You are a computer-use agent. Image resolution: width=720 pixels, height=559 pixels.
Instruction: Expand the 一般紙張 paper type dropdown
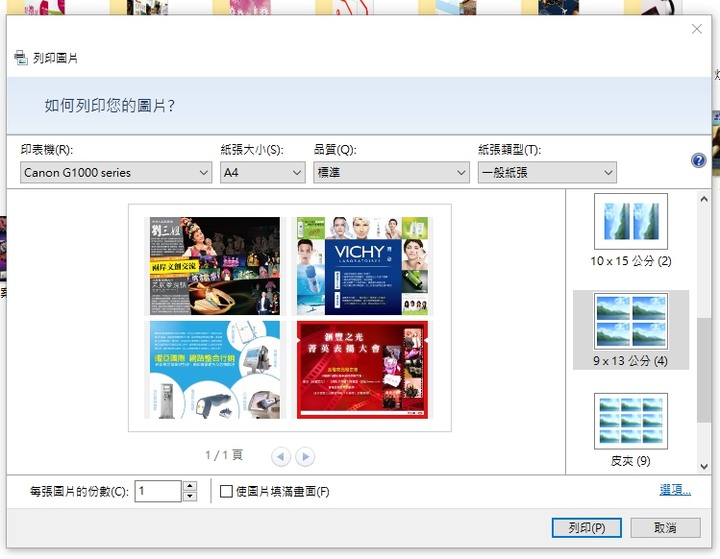[x=547, y=173]
